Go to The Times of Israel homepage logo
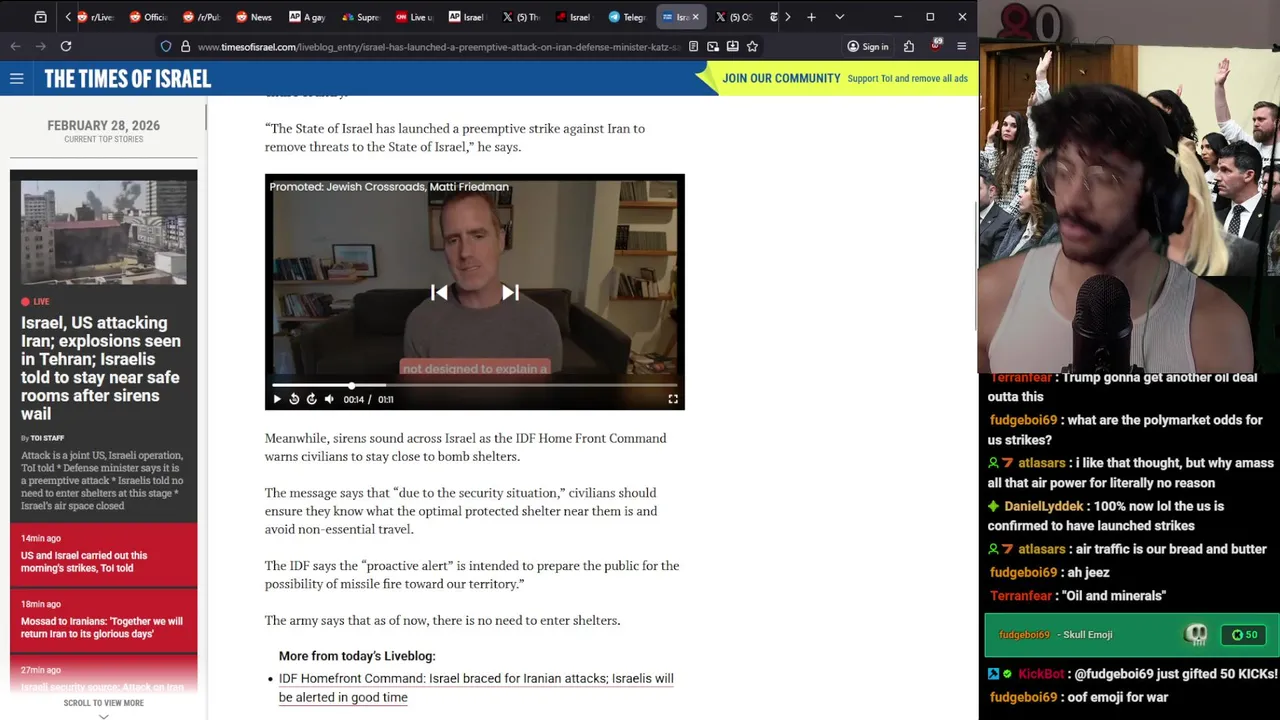The width and height of the screenshot is (1280, 720). (x=127, y=79)
